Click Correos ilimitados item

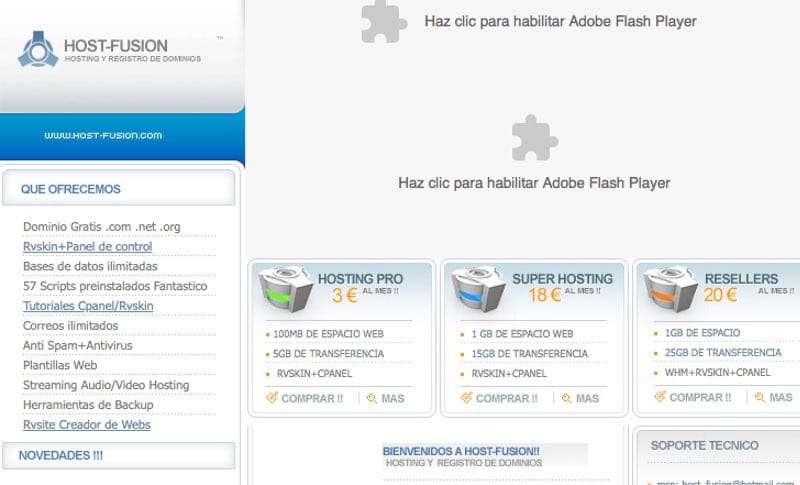(70, 326)
